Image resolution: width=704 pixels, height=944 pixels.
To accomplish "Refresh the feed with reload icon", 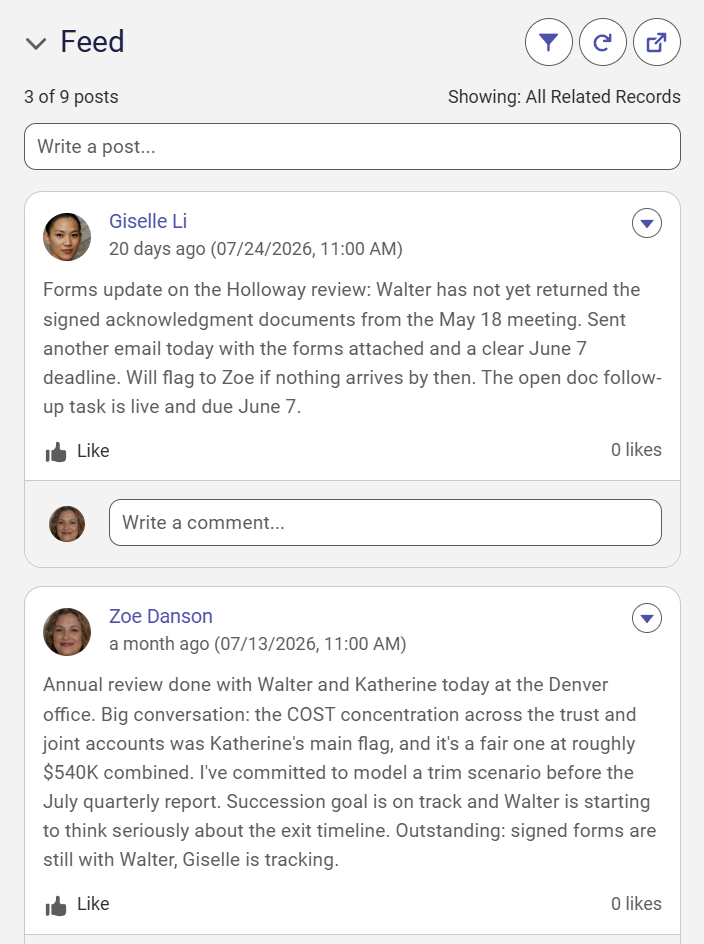I will click(x=602, y=42).
